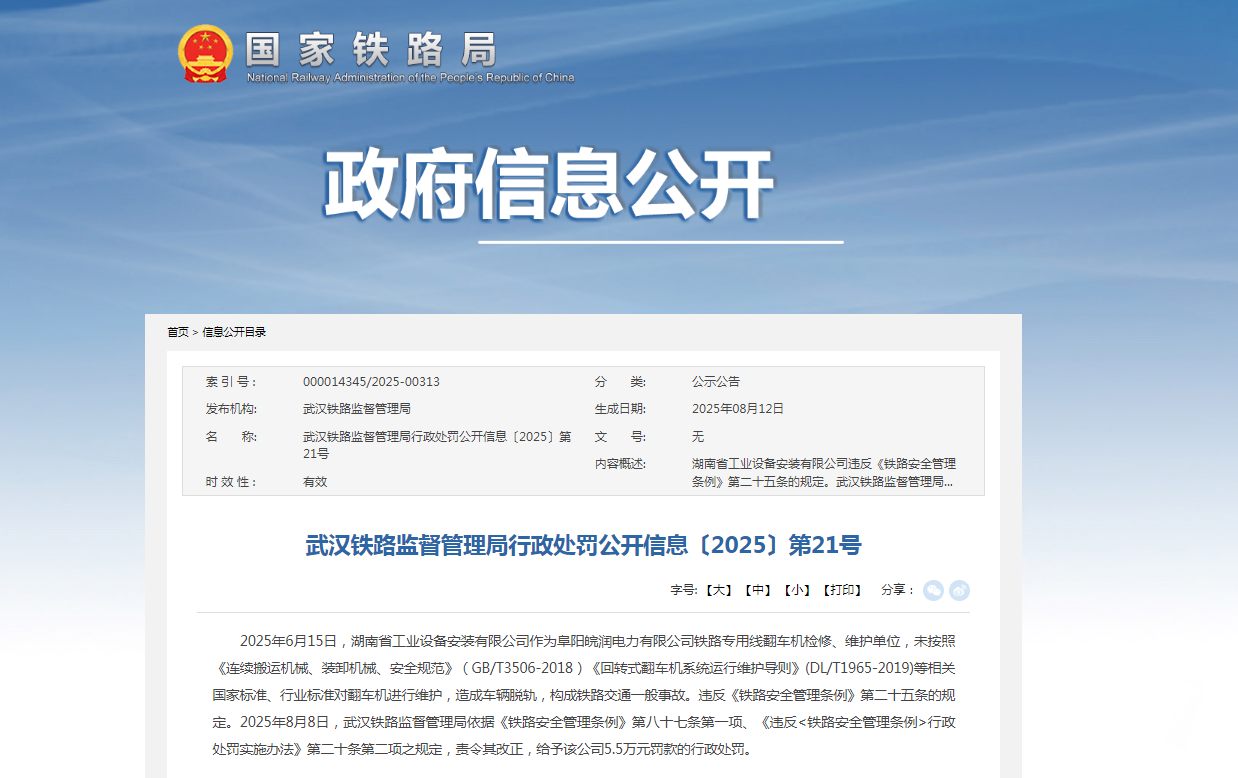The height and width of the screenshot is (778, 1238).
Task: Click the 公示公告 category value
Action: (x=716, y=382)
